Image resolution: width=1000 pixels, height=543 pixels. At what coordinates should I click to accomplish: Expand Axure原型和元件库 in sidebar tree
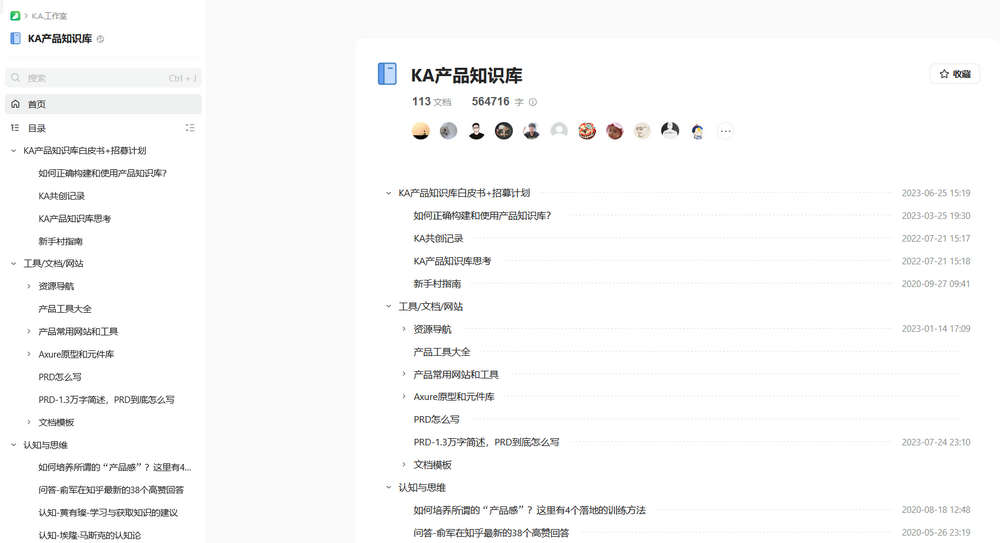pos(29,354)
